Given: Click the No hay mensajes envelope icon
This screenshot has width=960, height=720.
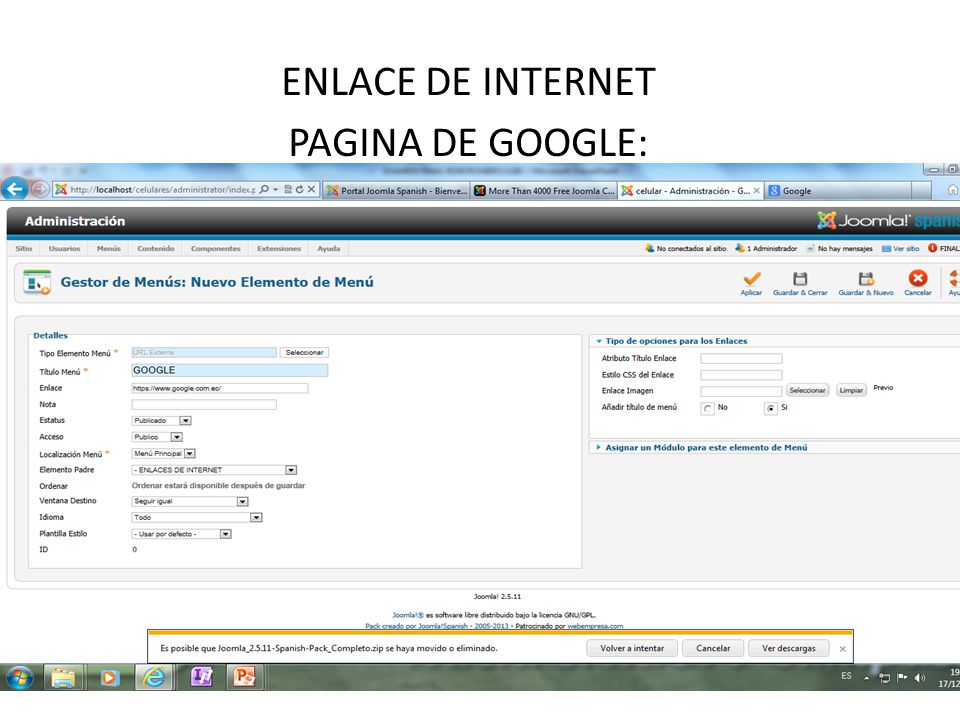Looking at the screenshot, I should click(x=811, y=249).
